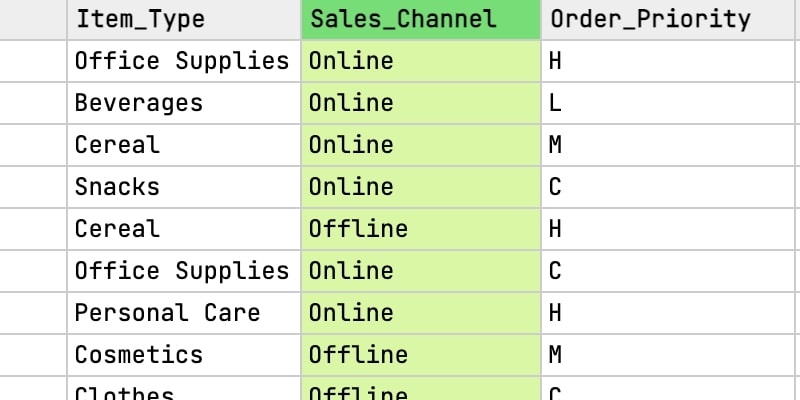
Task: Select the Clothes cell in bottom row
Action: tap(184, 388)
